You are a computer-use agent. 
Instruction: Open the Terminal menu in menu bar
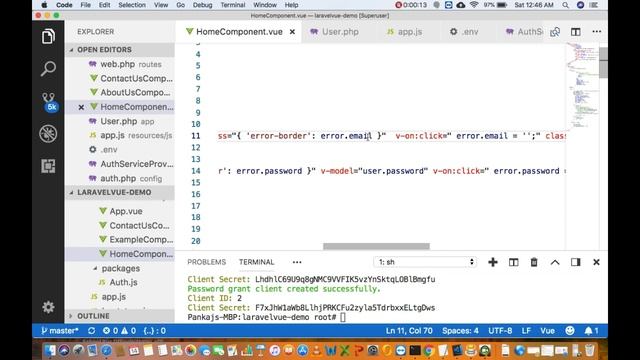pos(233,5)
